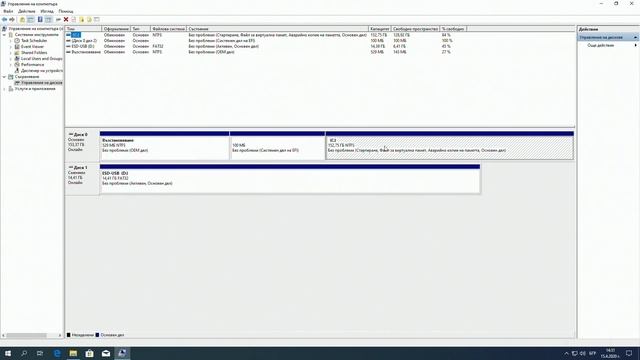Screen dimensions: 640x360
Task: Click the blue Основен дял legend swatch
Action: 97,335
